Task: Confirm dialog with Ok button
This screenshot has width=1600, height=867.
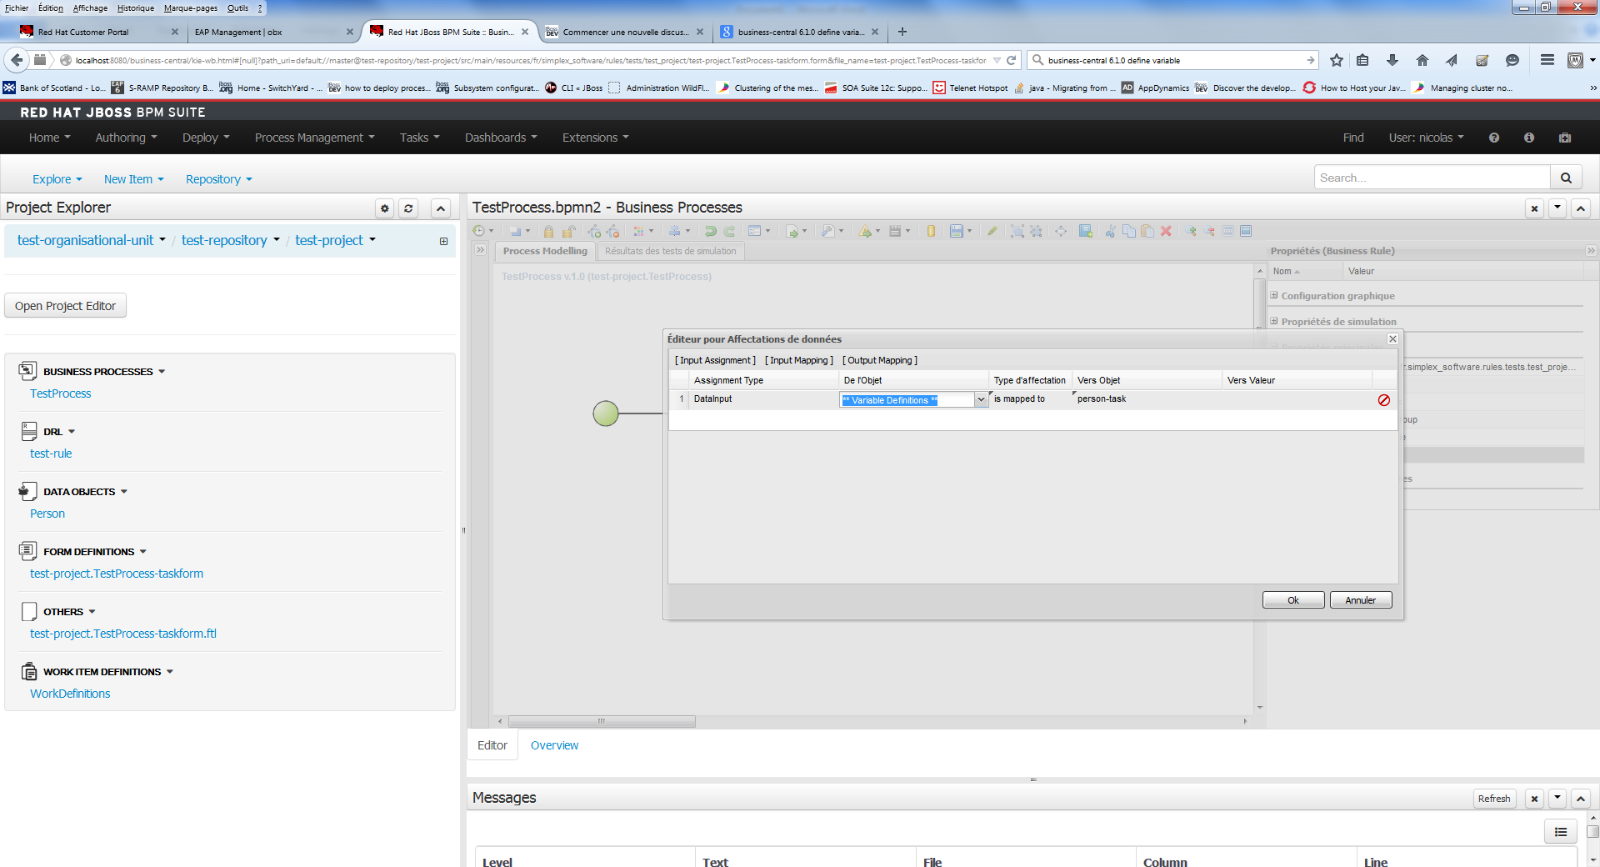Action: point(1293,600)
